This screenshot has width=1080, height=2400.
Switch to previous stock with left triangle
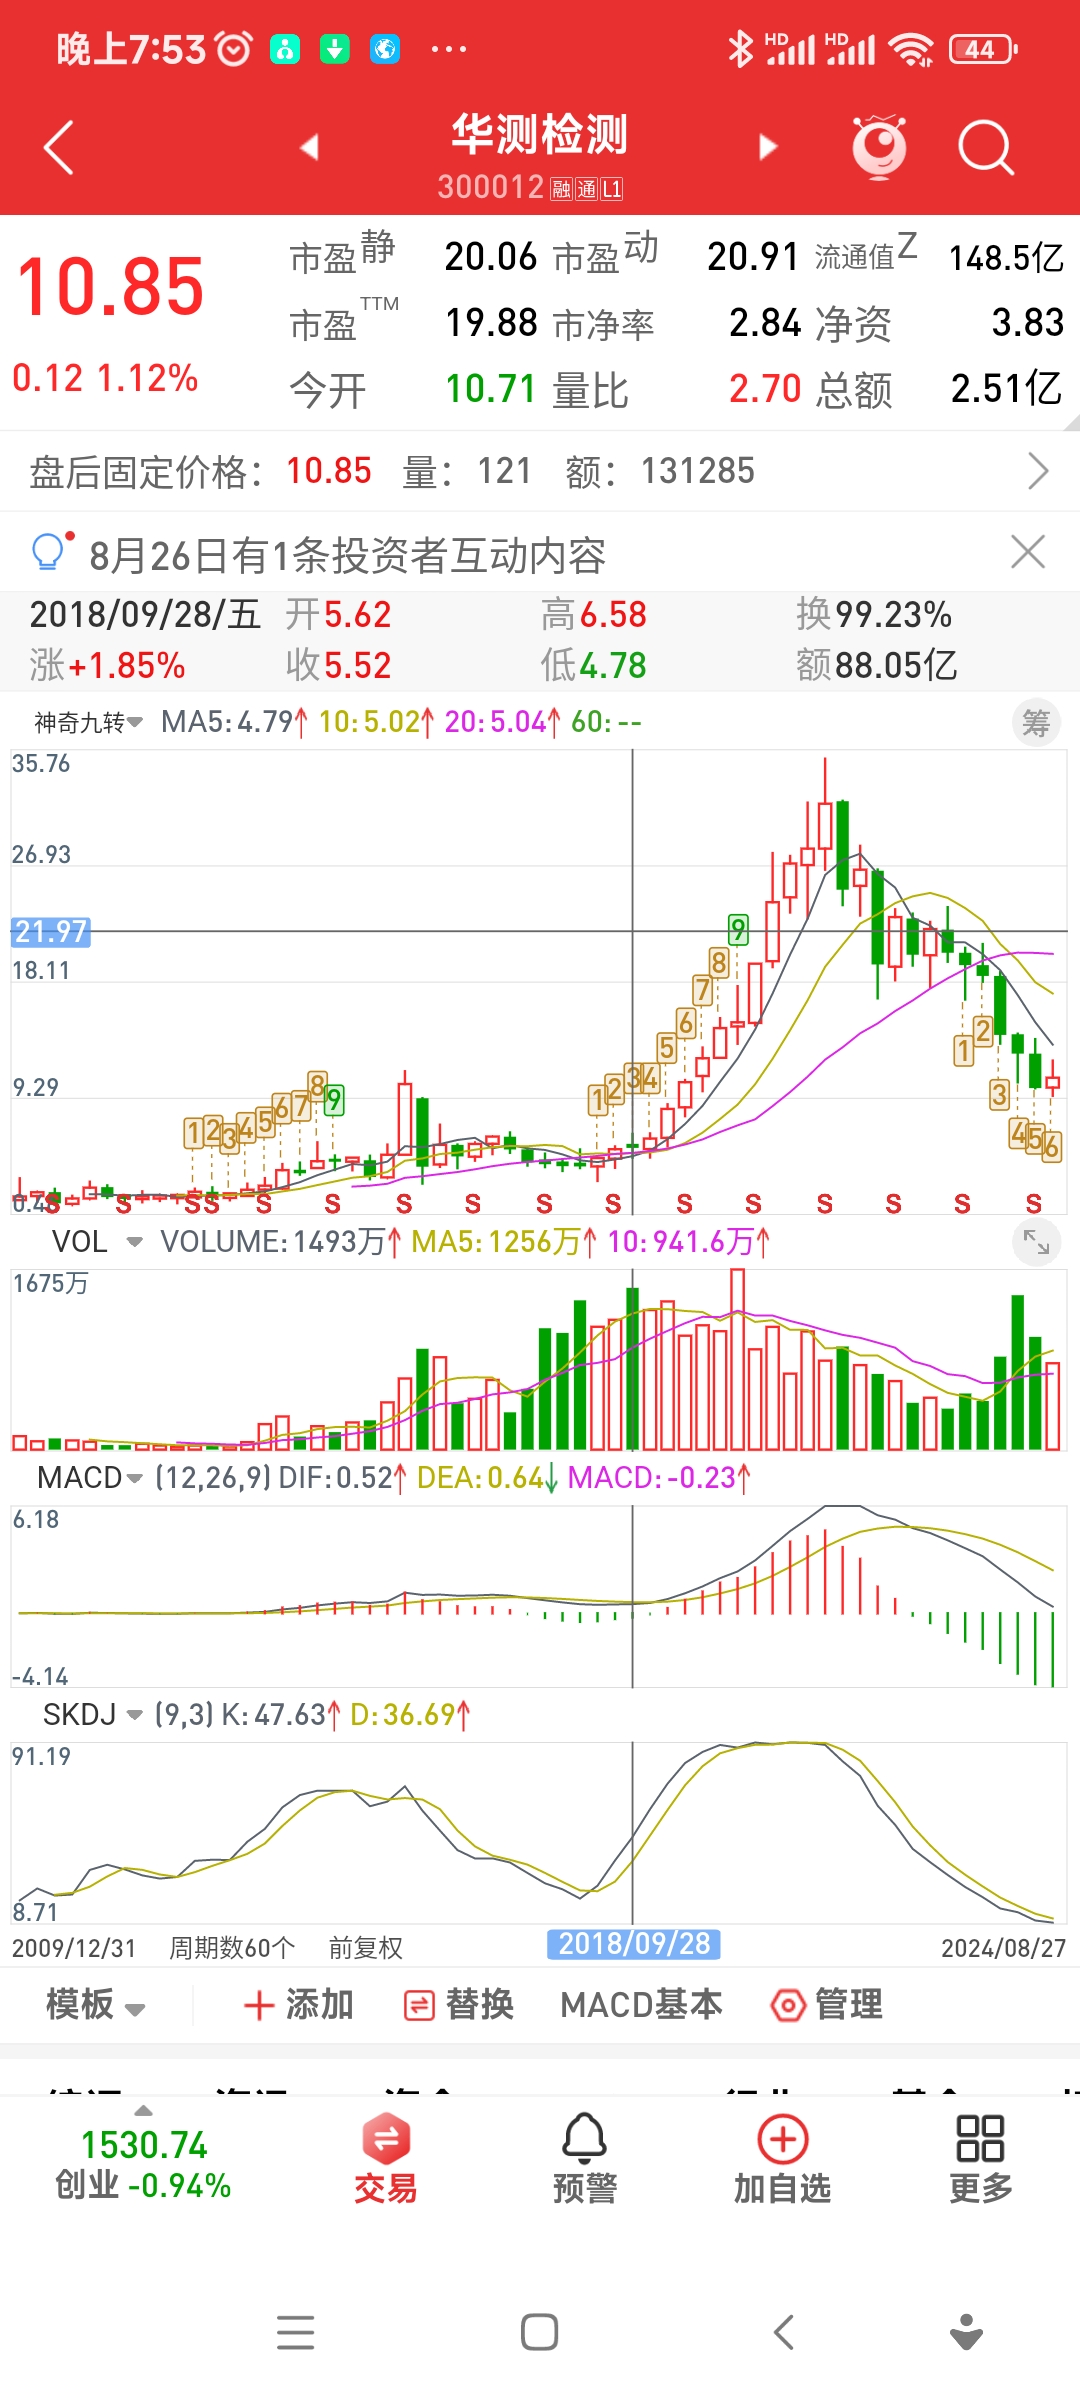[309, 148]
